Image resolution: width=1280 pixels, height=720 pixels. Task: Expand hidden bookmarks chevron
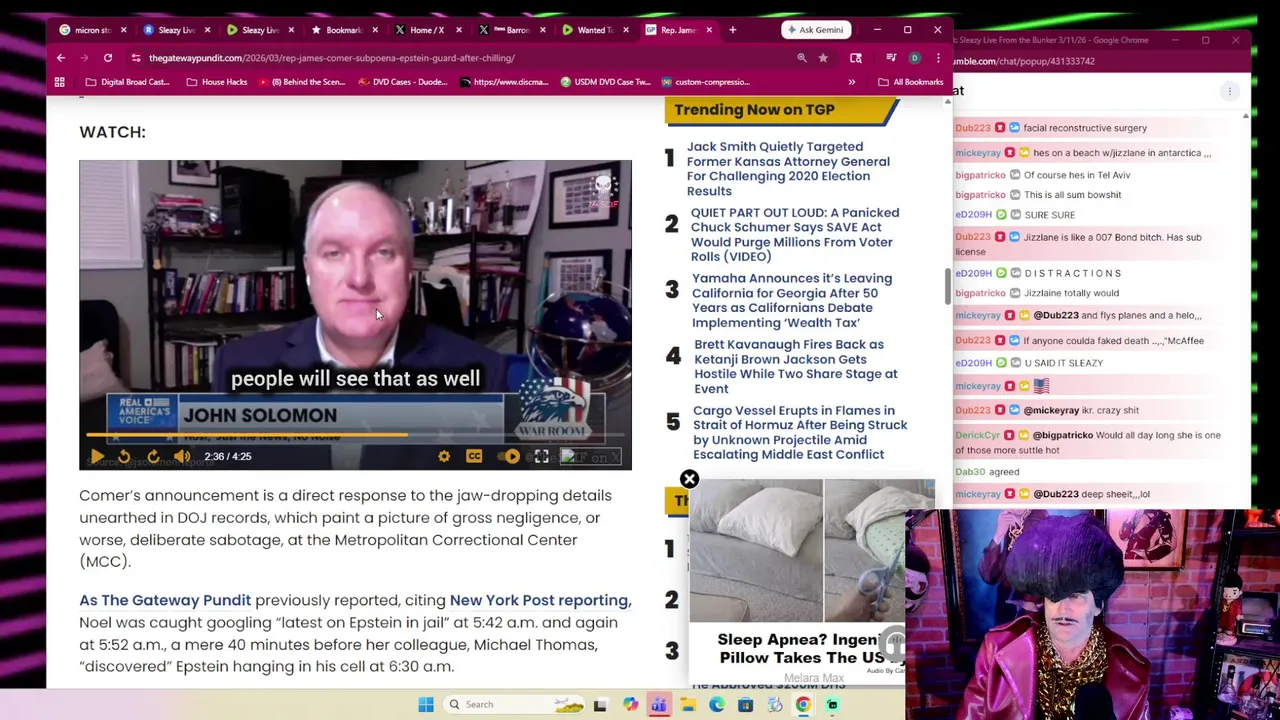pos(852,82)
